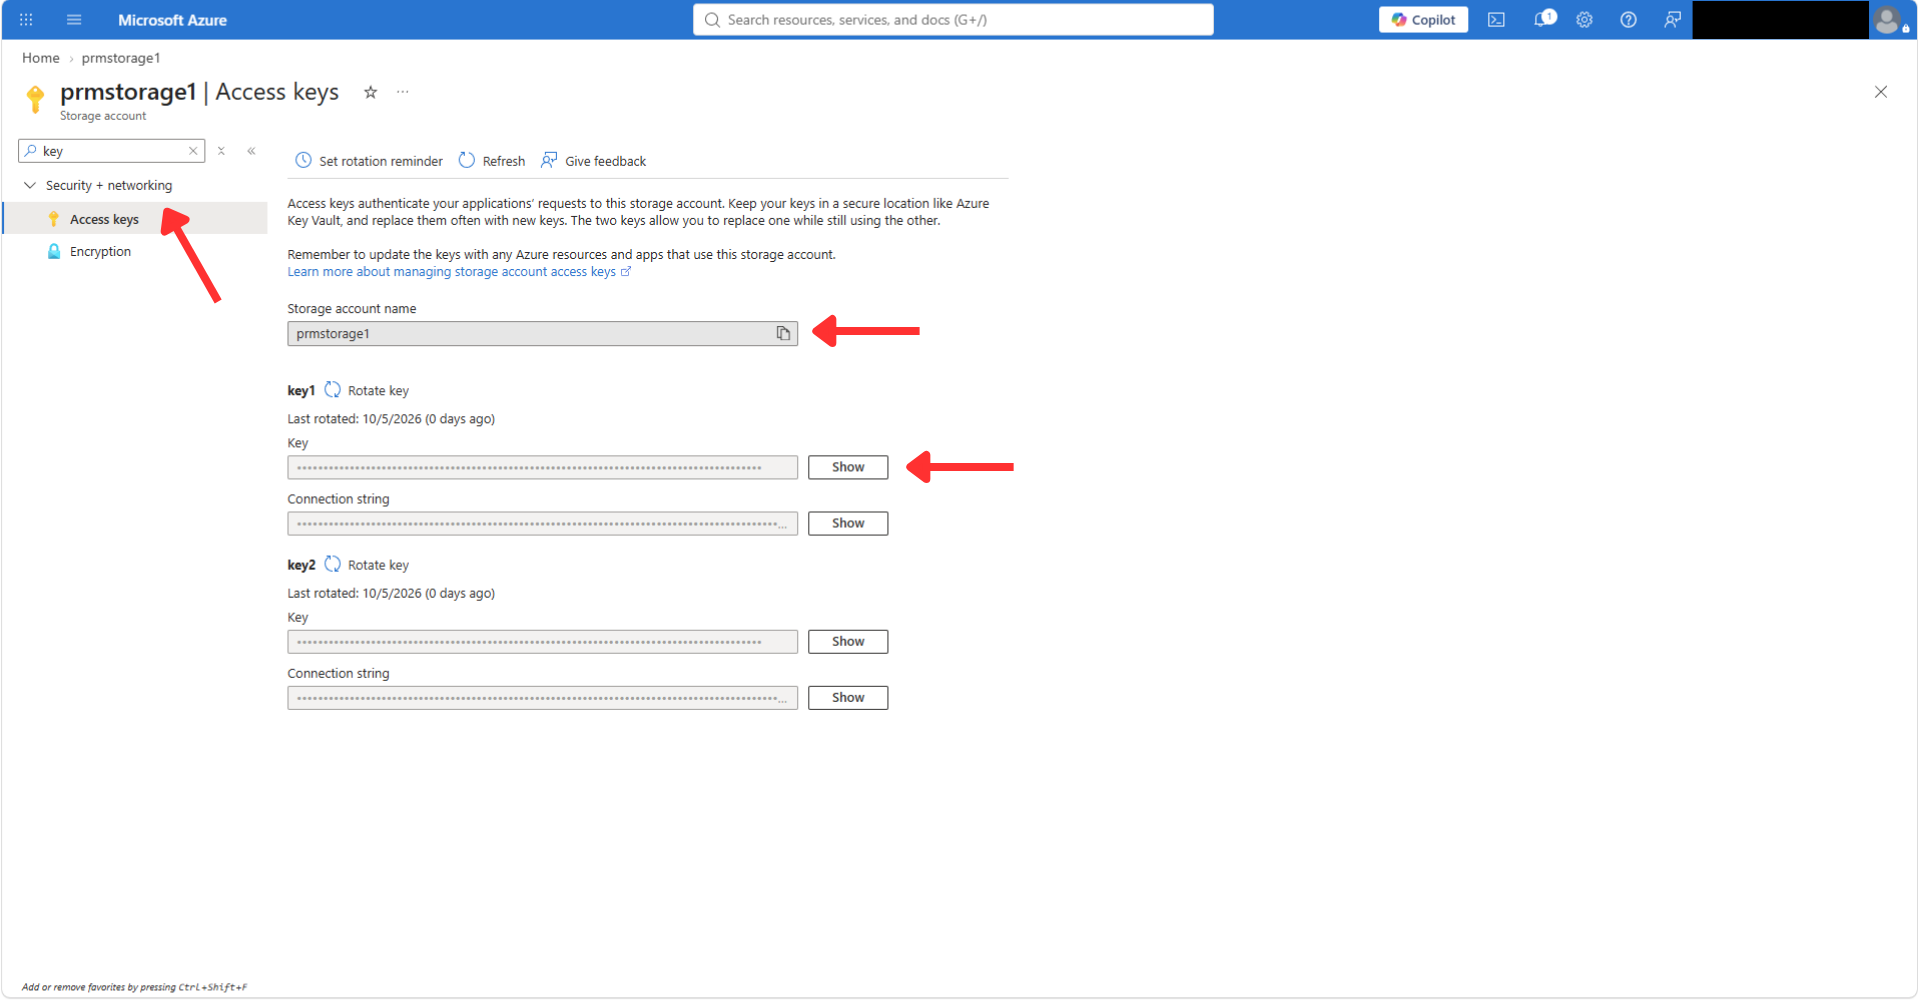Copy the storage account name to clipboard

click(783, 333)
